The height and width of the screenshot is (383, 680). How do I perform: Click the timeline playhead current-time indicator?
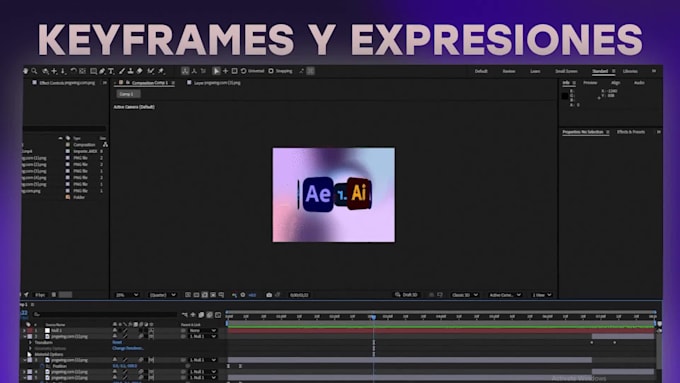[x=373, y=317]
